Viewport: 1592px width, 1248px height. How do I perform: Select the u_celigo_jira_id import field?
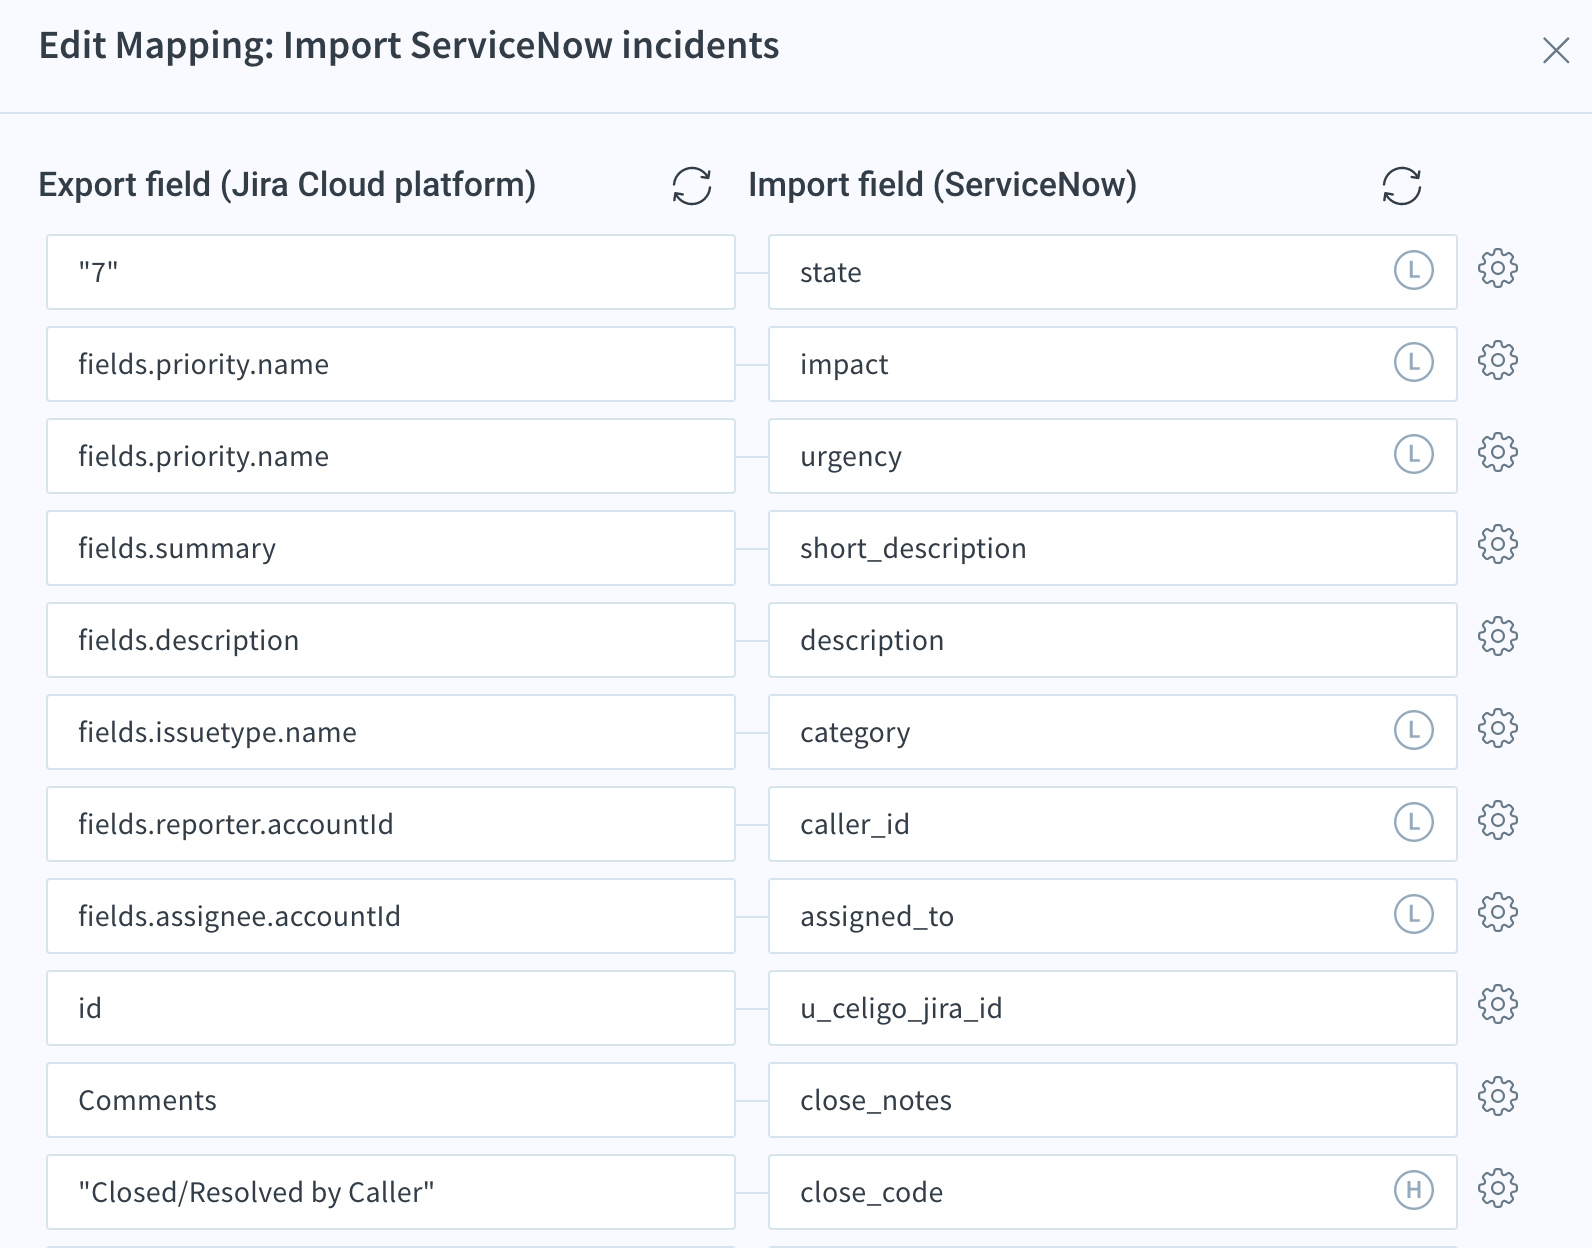[1113, 1008]
